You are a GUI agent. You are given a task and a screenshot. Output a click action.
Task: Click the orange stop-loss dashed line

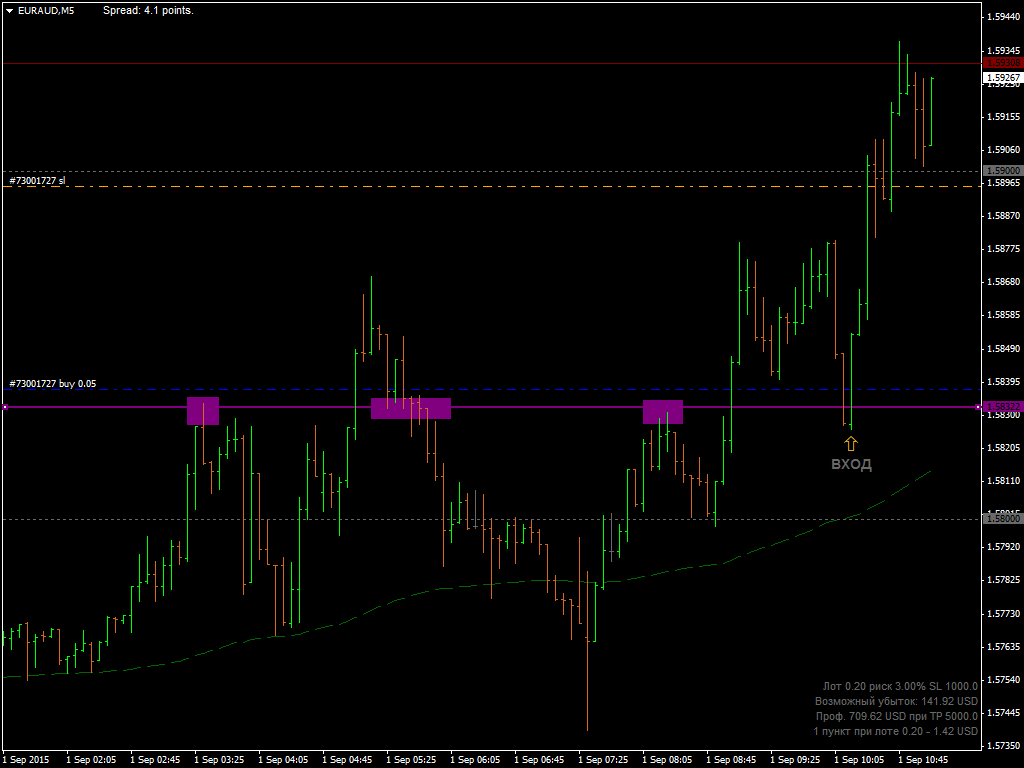[490, 187]
